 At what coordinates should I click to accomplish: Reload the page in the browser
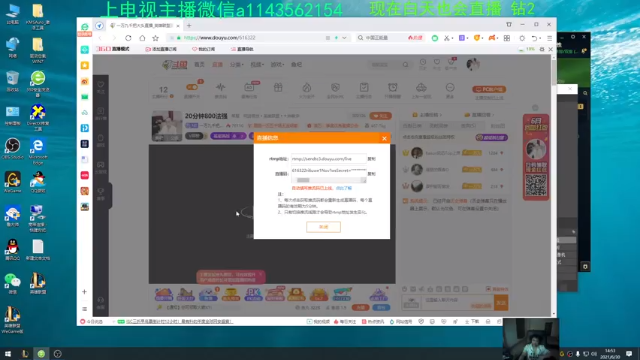coord(128,38)
